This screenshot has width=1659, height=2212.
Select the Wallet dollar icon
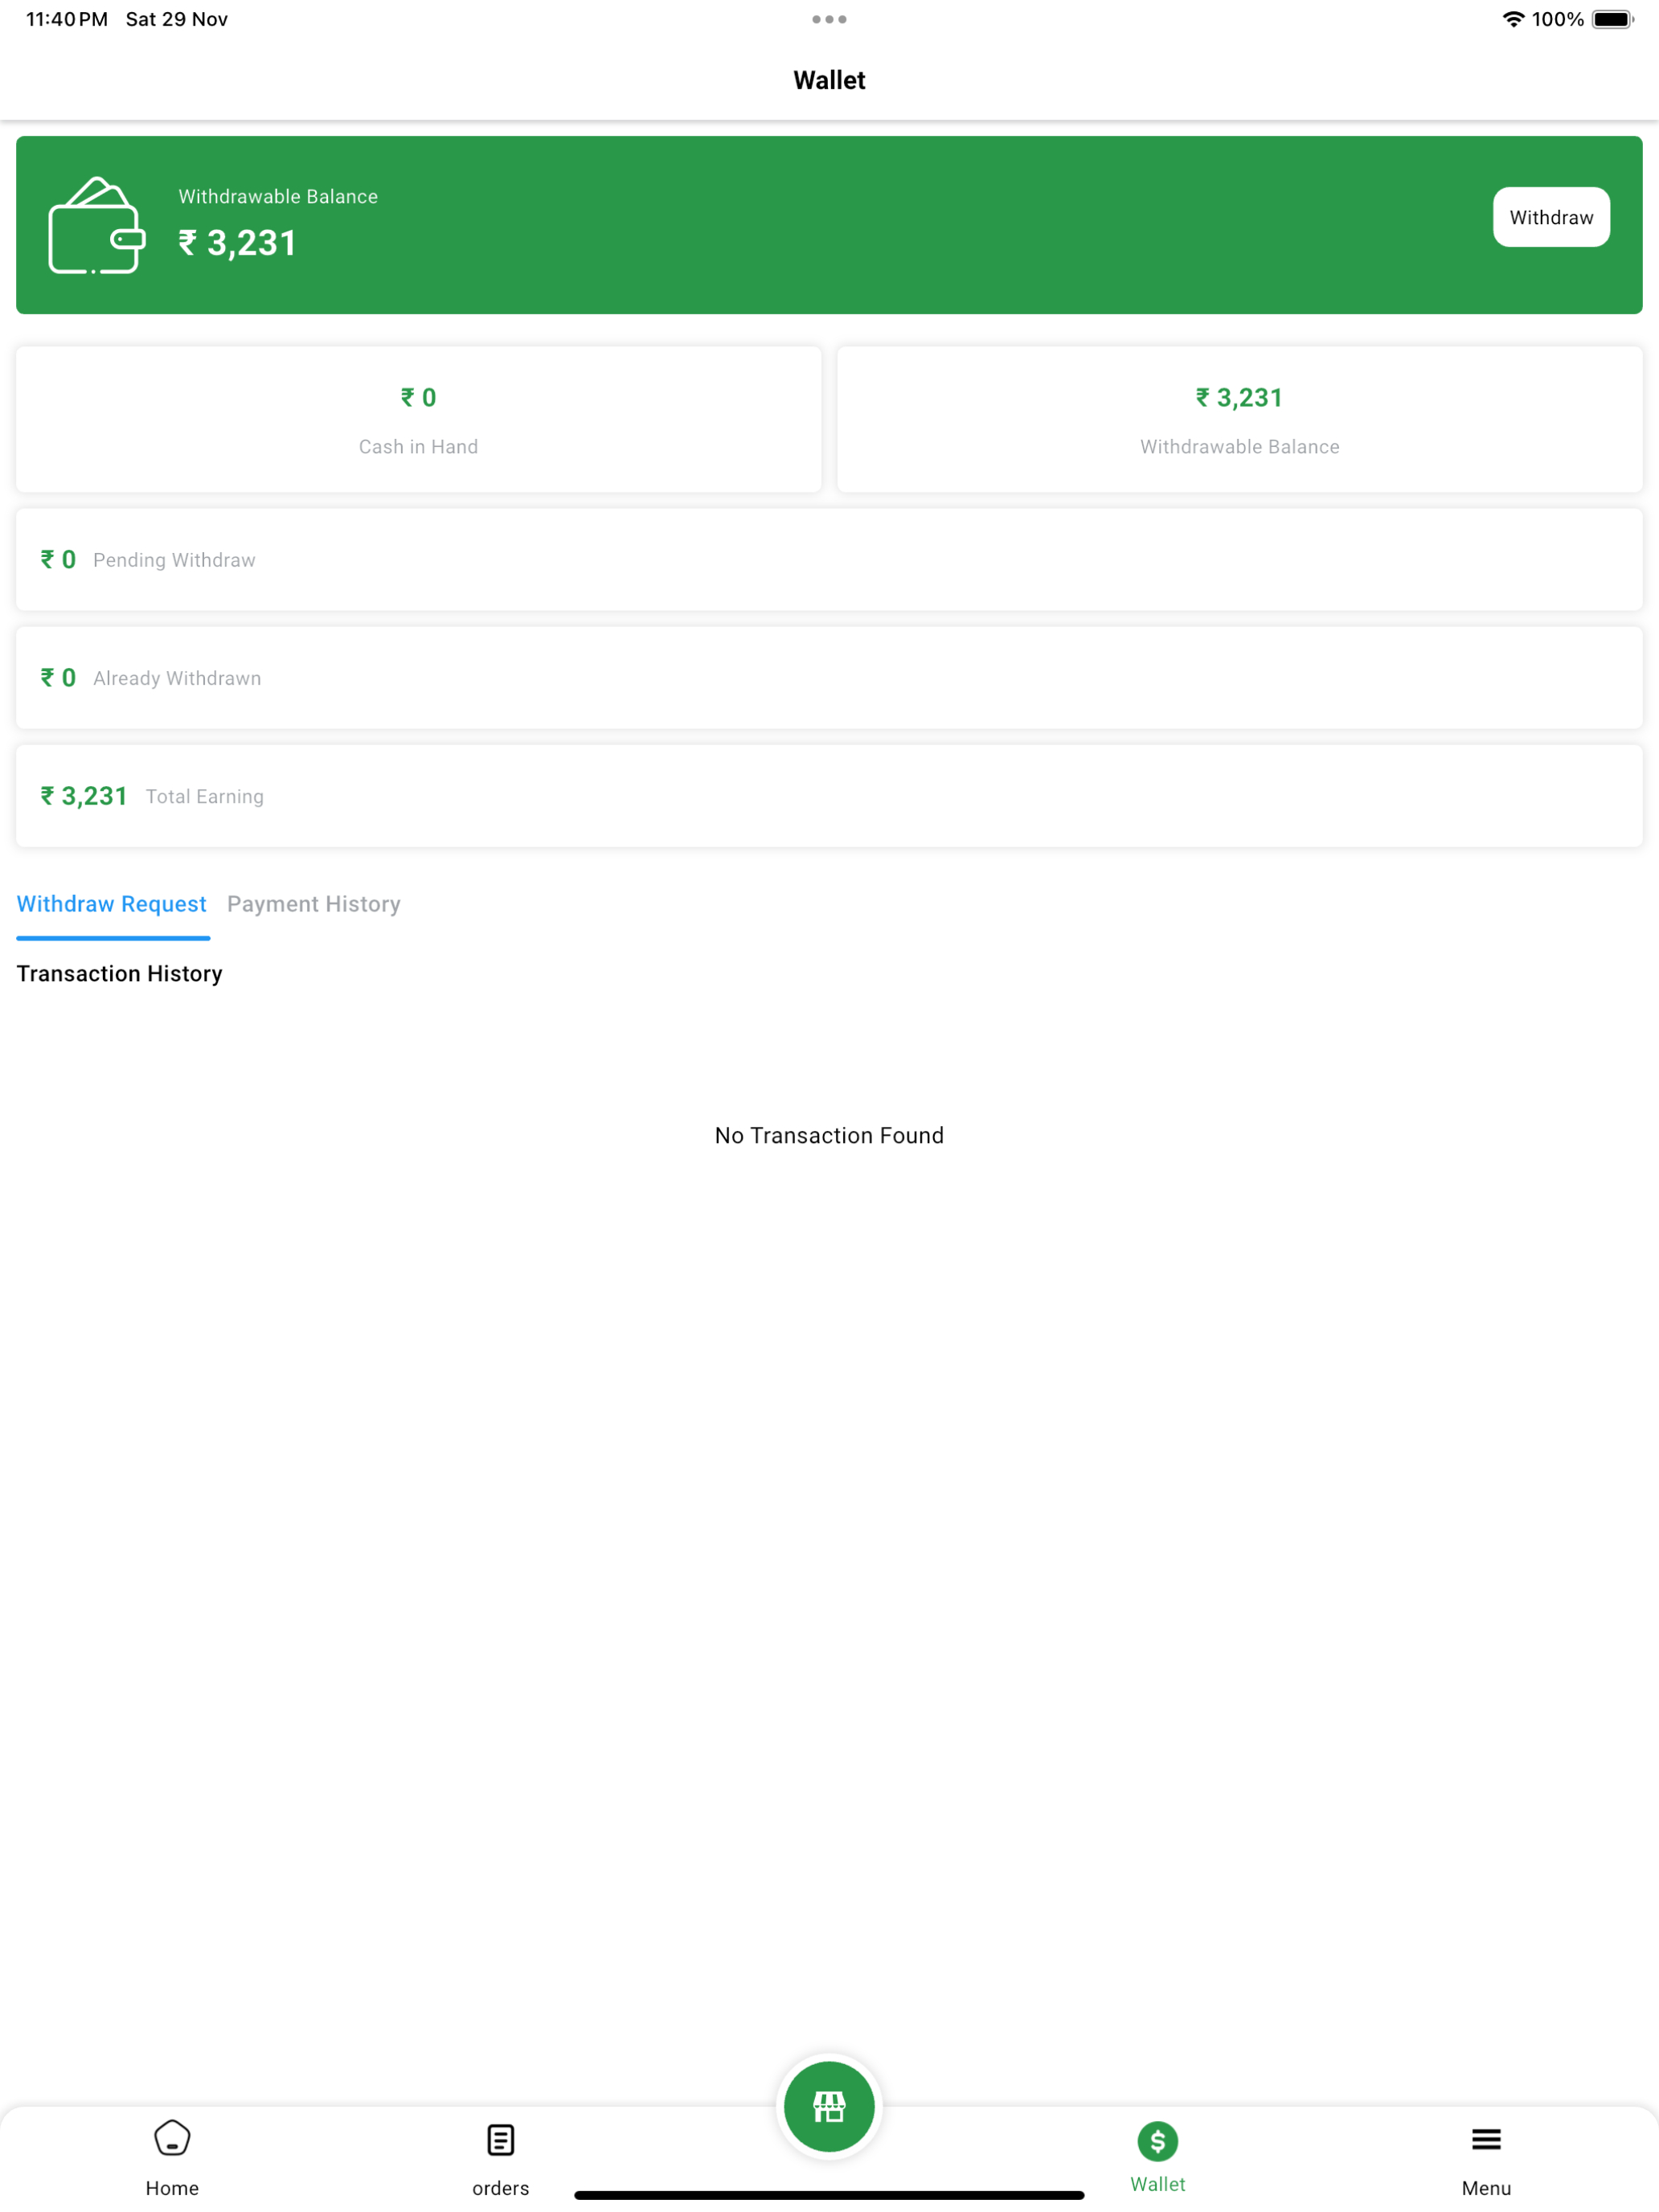tap(1158, 2141)
